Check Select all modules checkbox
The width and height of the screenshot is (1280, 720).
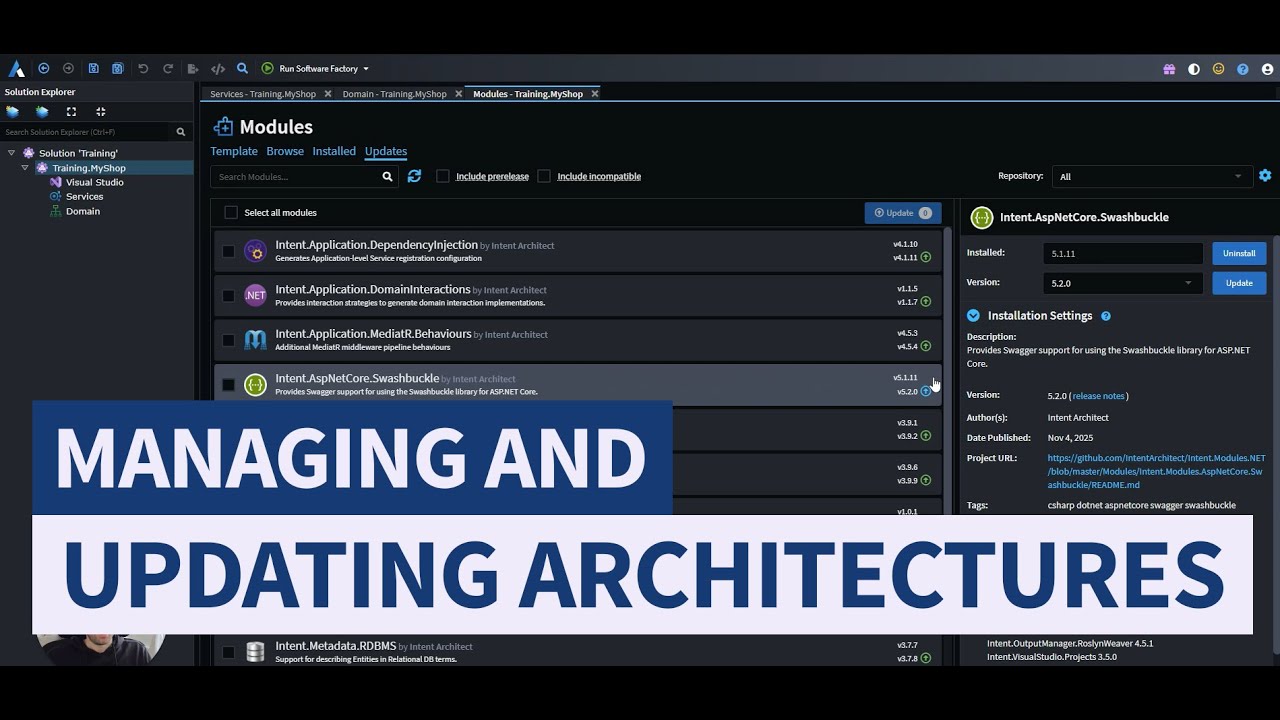tap(231, 212)
